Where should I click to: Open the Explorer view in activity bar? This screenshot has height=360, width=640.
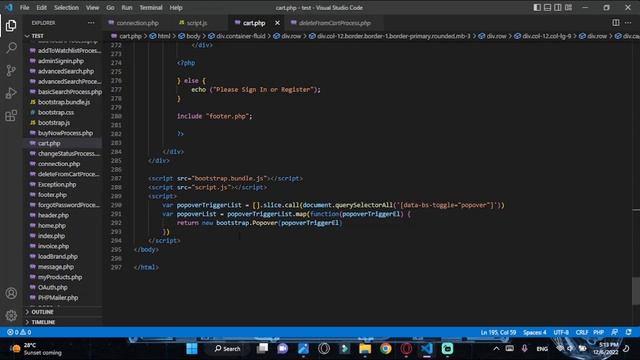pyautogui.click(x=11, y=26)
